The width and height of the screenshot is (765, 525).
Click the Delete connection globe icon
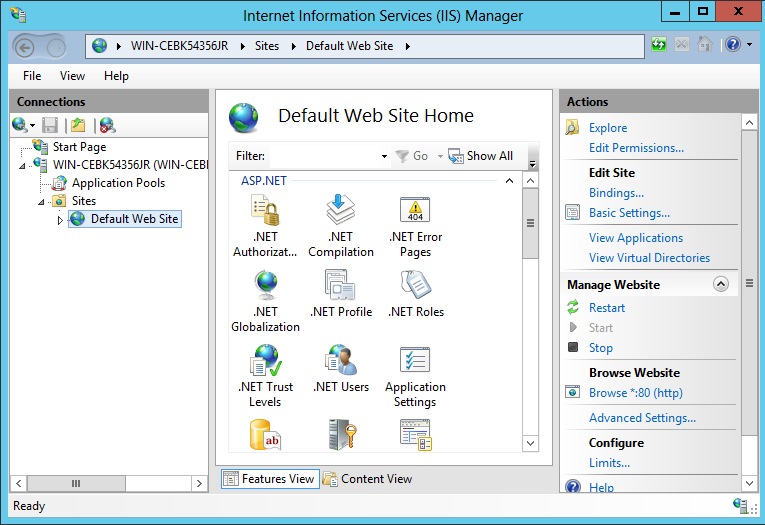(x=107, y=125)
